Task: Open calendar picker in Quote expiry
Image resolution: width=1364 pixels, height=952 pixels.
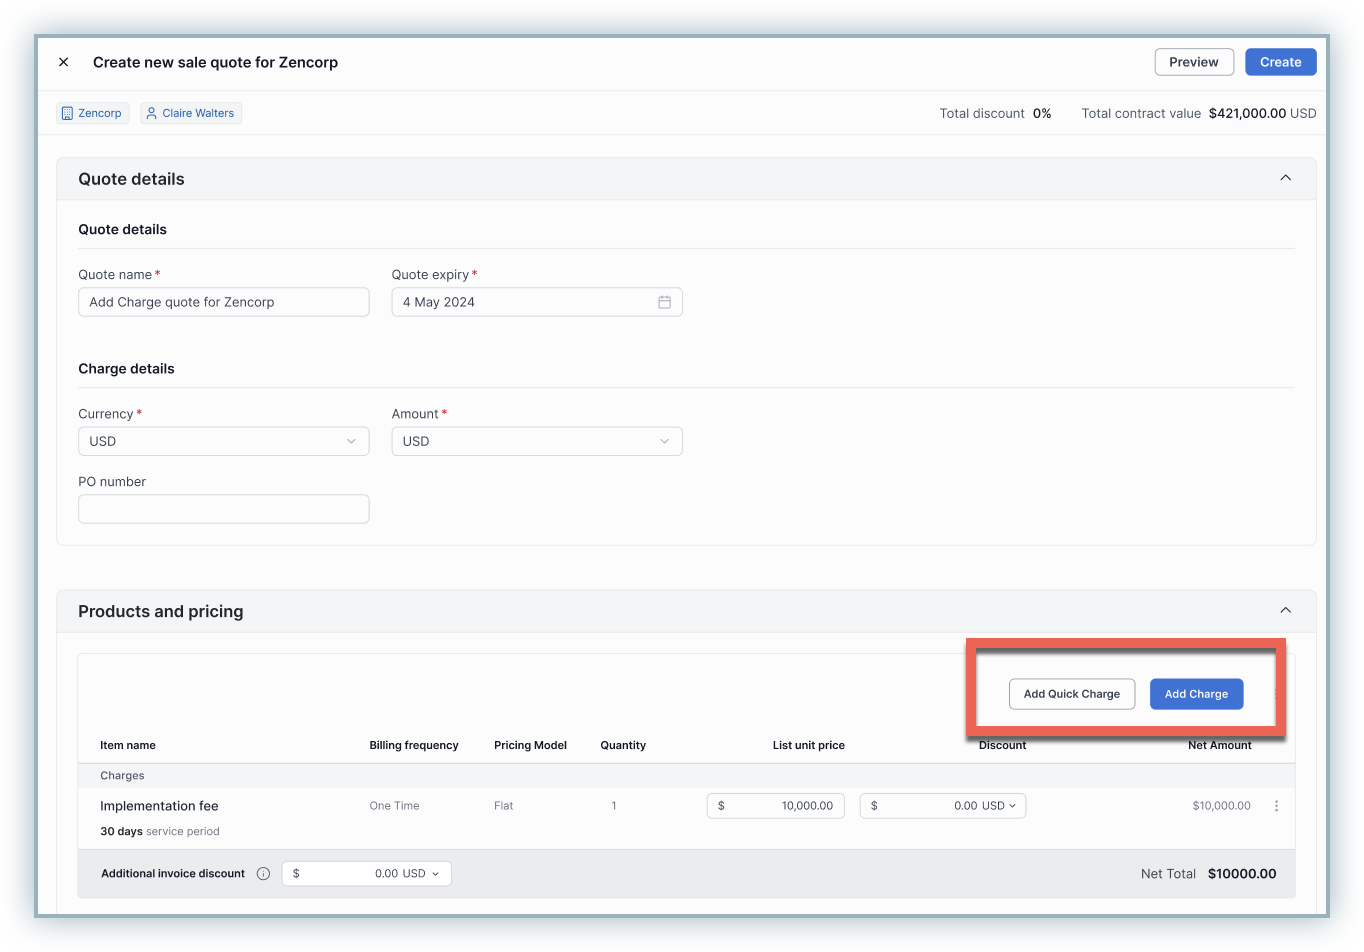Action: 664,302
